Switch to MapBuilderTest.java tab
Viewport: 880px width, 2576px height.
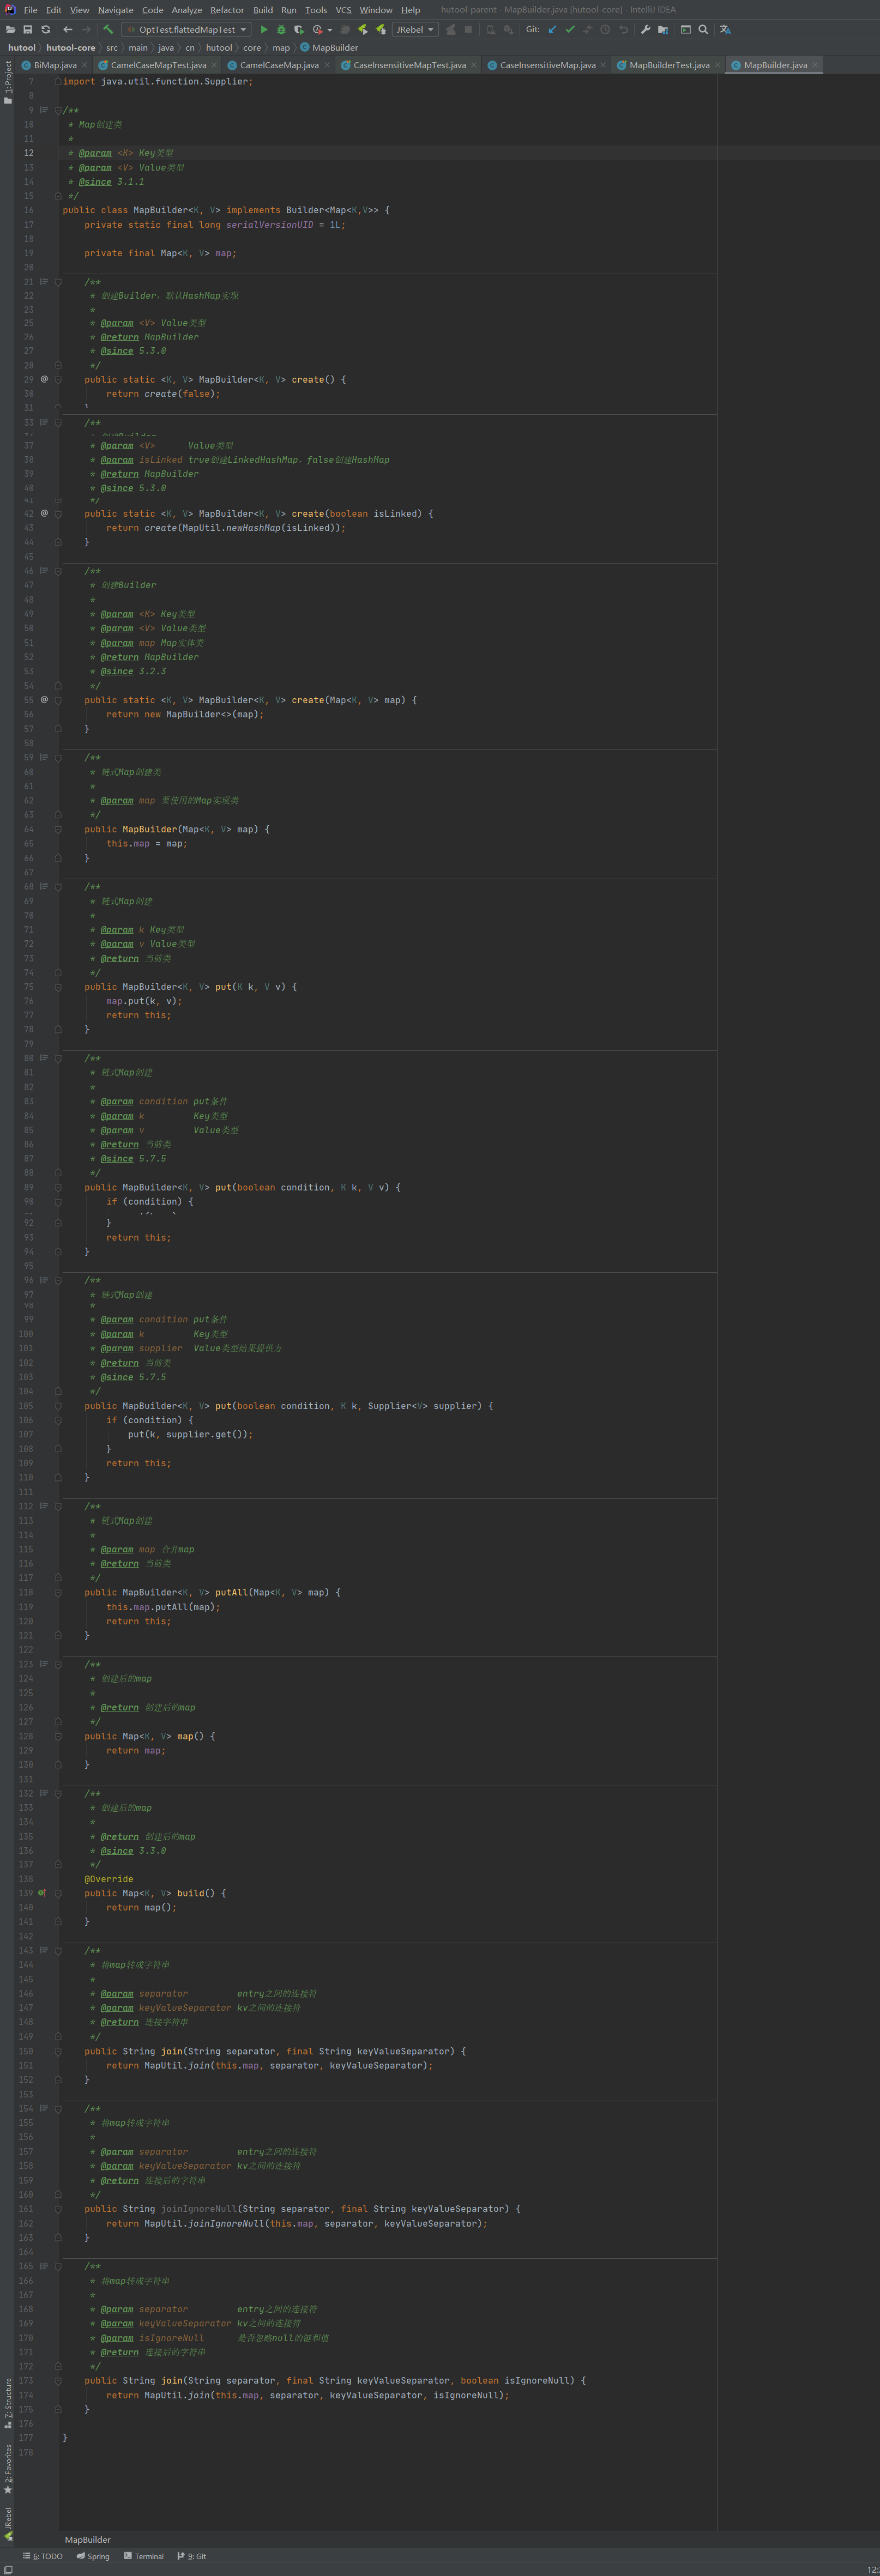(x=669, y=65)
